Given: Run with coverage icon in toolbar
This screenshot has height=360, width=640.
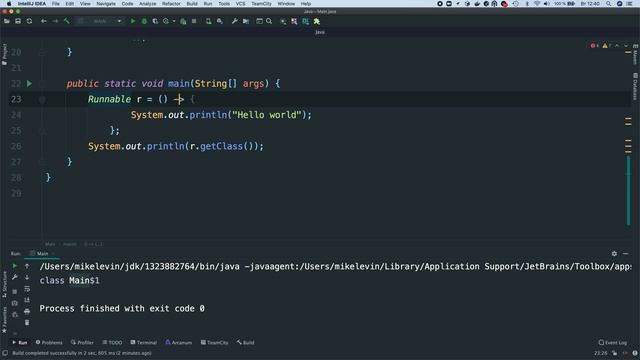Looking at the screenshot, I should [155, 21].
